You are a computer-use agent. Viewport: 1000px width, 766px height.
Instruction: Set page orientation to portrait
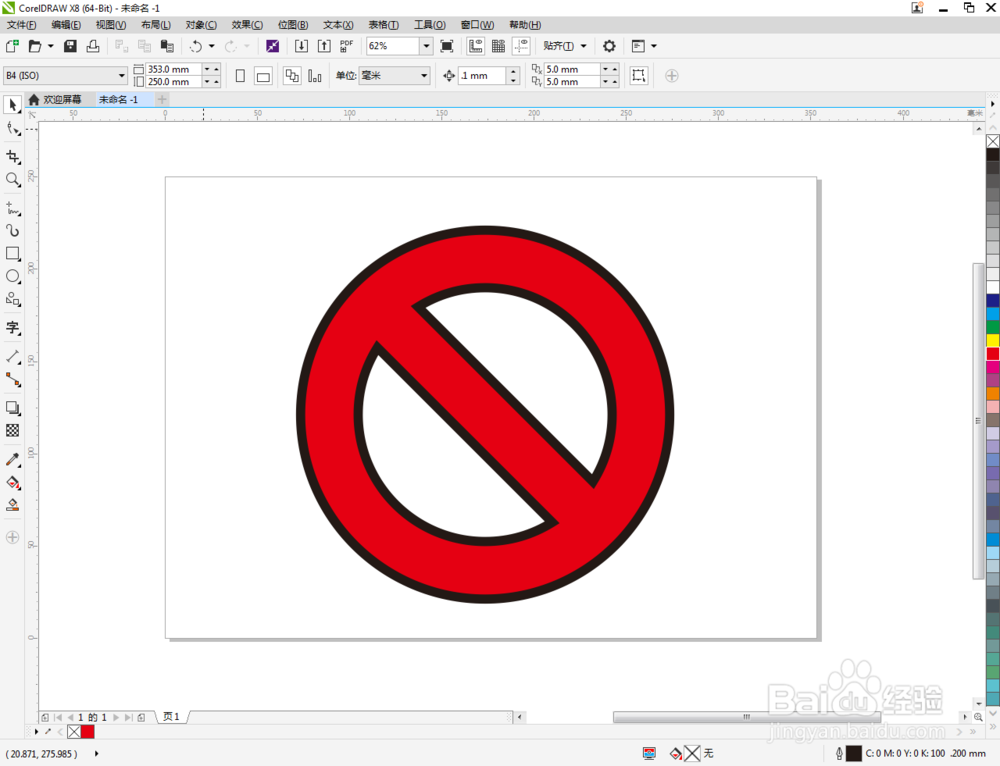pos(240,76)
